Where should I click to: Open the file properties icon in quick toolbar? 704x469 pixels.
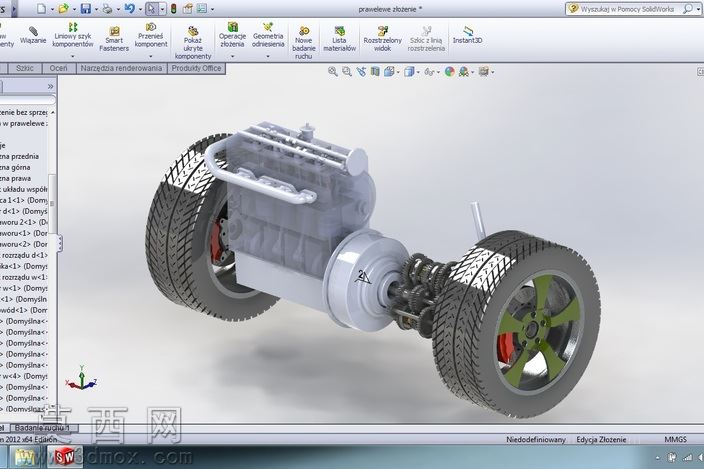point(188,9)
